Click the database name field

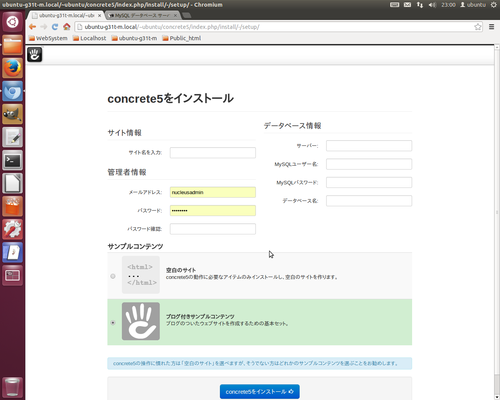click(x=369, y=201)
